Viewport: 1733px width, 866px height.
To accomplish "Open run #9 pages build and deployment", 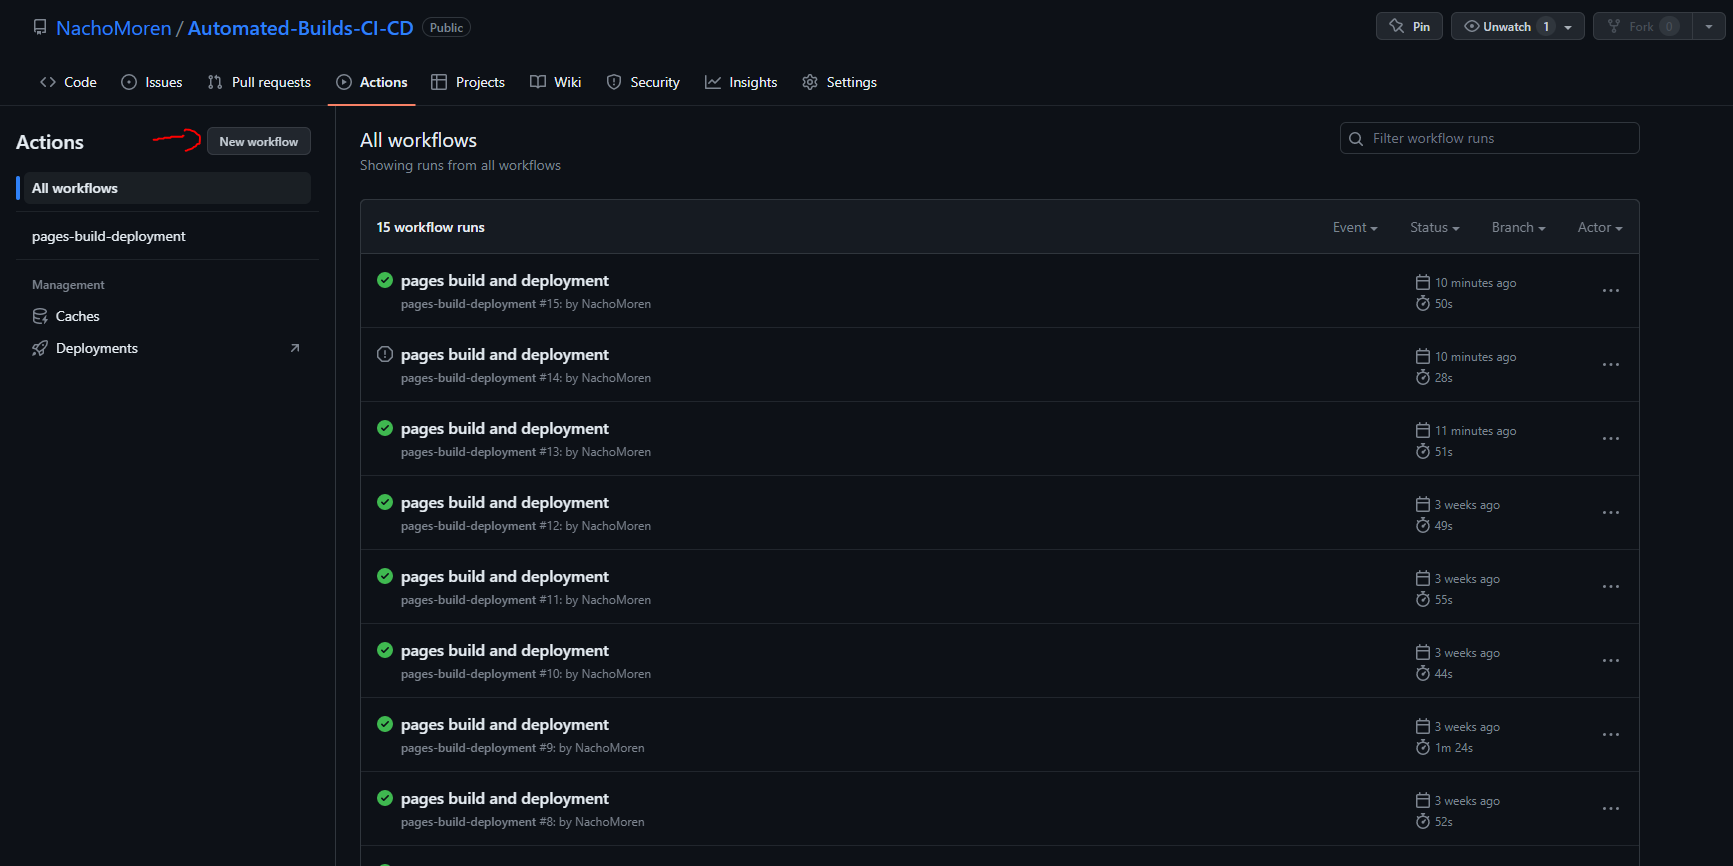I will [504, 725].
